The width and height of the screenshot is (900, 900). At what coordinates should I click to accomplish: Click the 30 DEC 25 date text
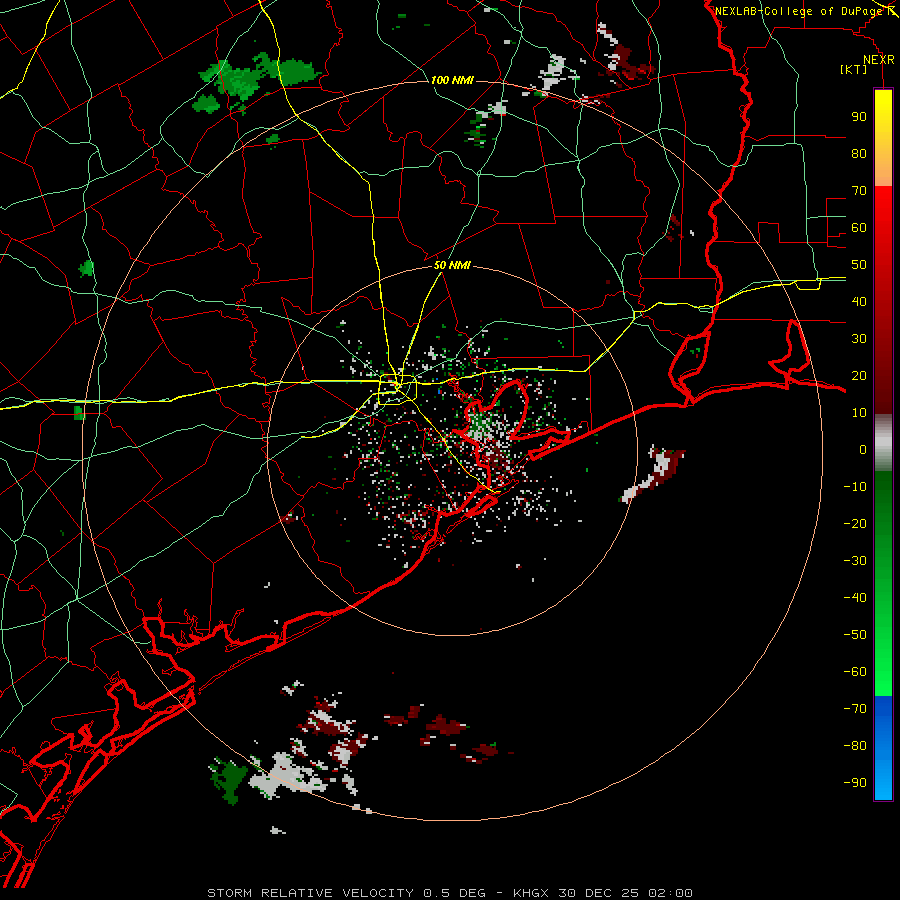click(x=598, y=893)
